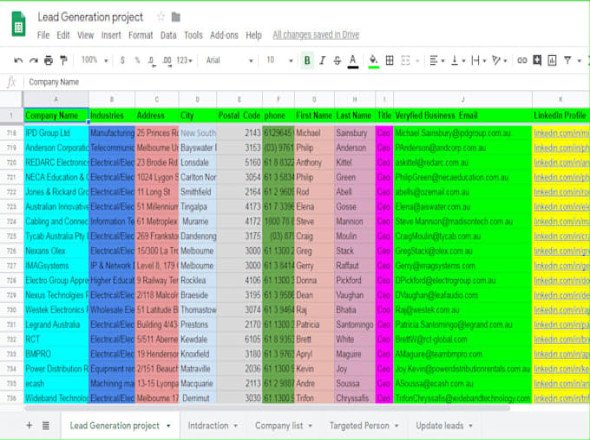Toggle strikethrough formatting button
The height and width of the screenshot is (440, 590).
tap(337, 60)
